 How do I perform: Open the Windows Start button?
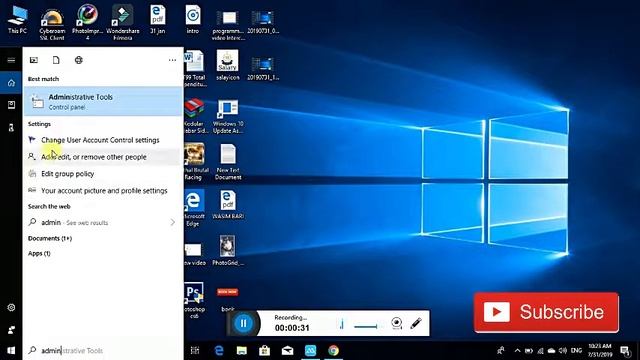click(11, 350)
